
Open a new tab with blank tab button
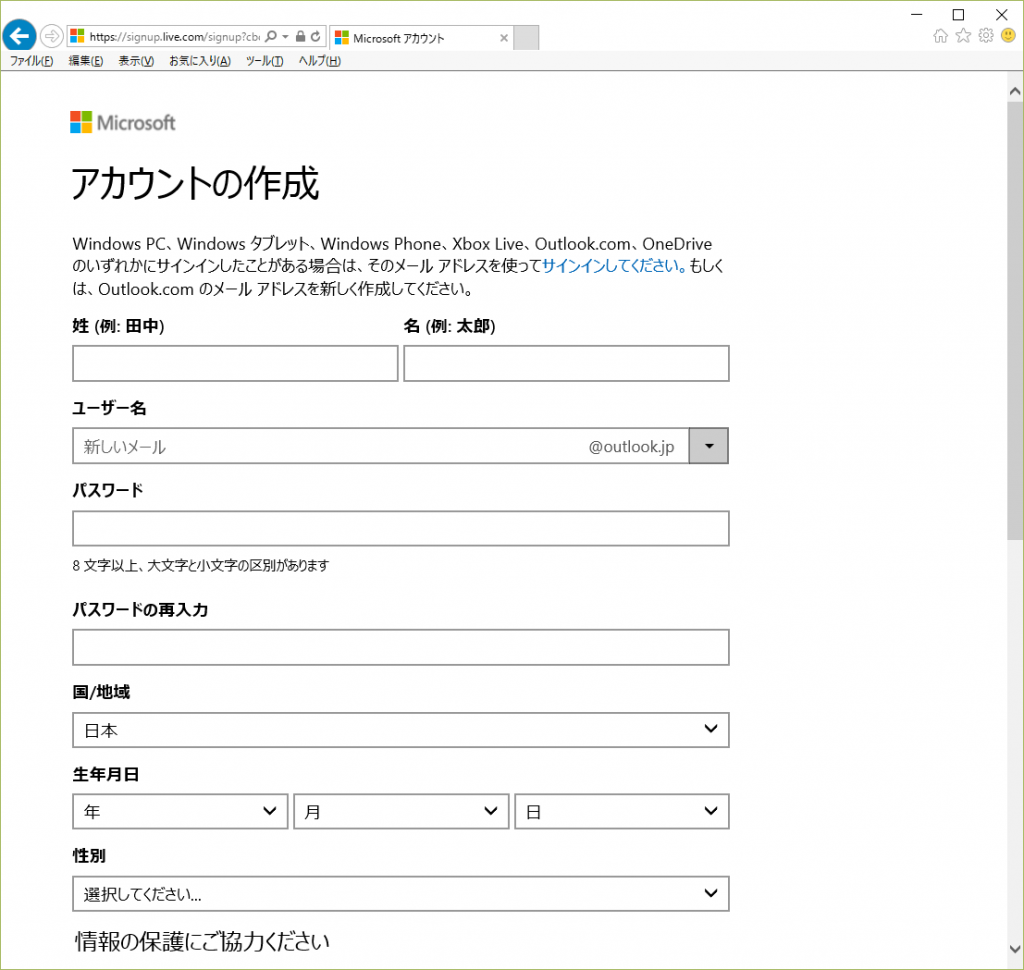tap(526, 38)
